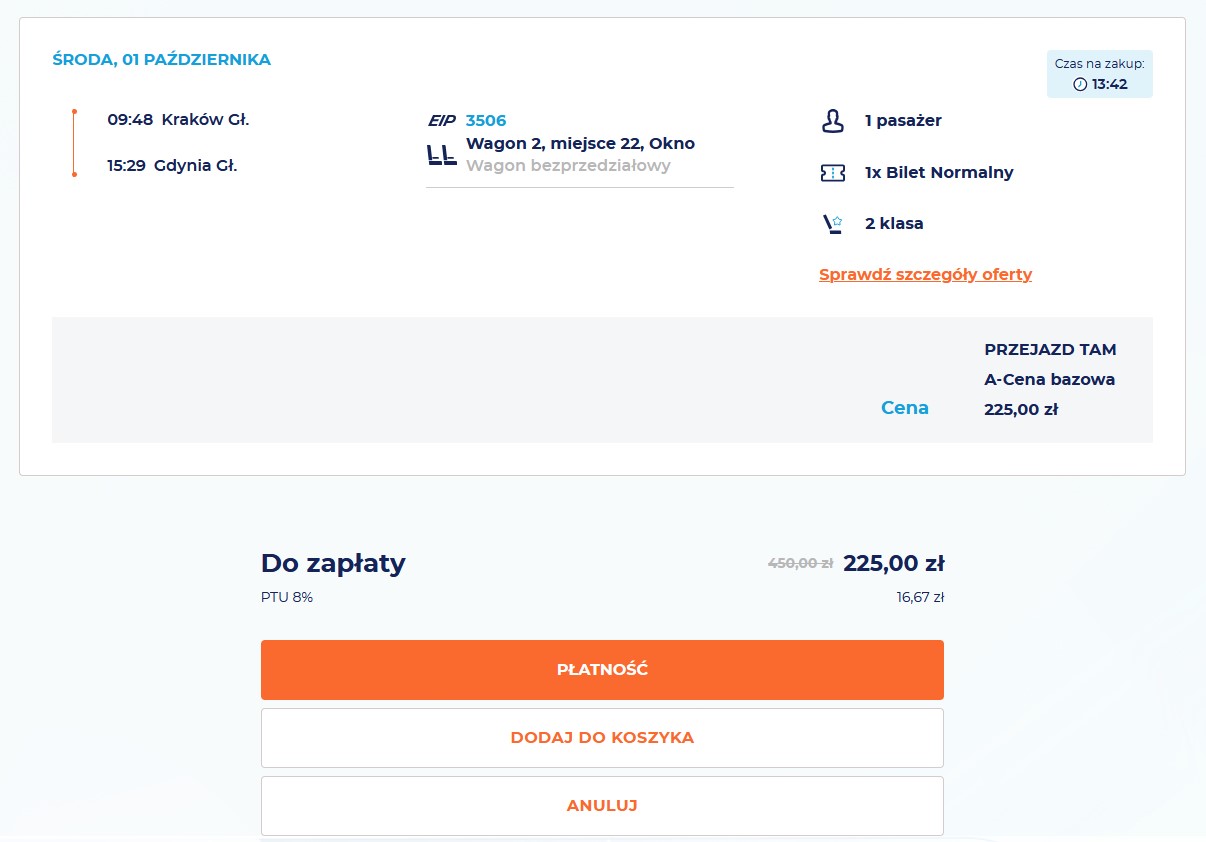This screenshot has height=842, width=1206.
Task: Click the 15:29 Gdynia Gł. arrival
Action: pos(172,166)
